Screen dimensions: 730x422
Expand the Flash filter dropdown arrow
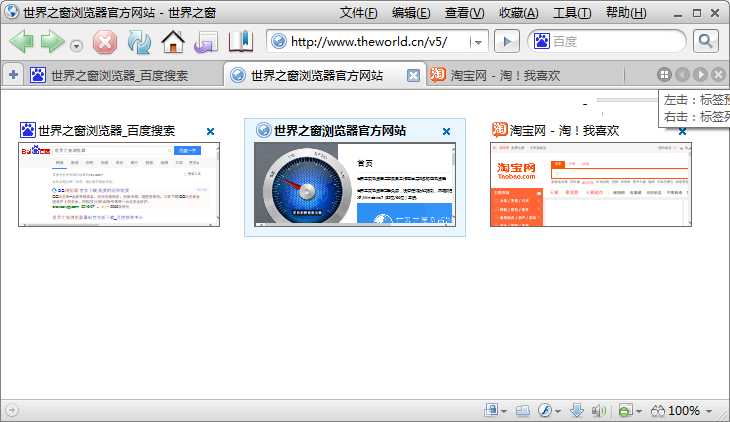pyautogui.click(x=558, y=411)
